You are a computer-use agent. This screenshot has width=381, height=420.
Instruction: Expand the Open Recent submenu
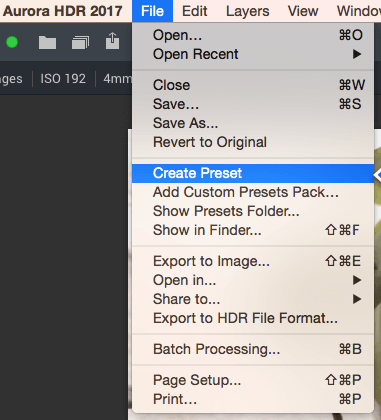pyautogui.click(x=253, y=54)
